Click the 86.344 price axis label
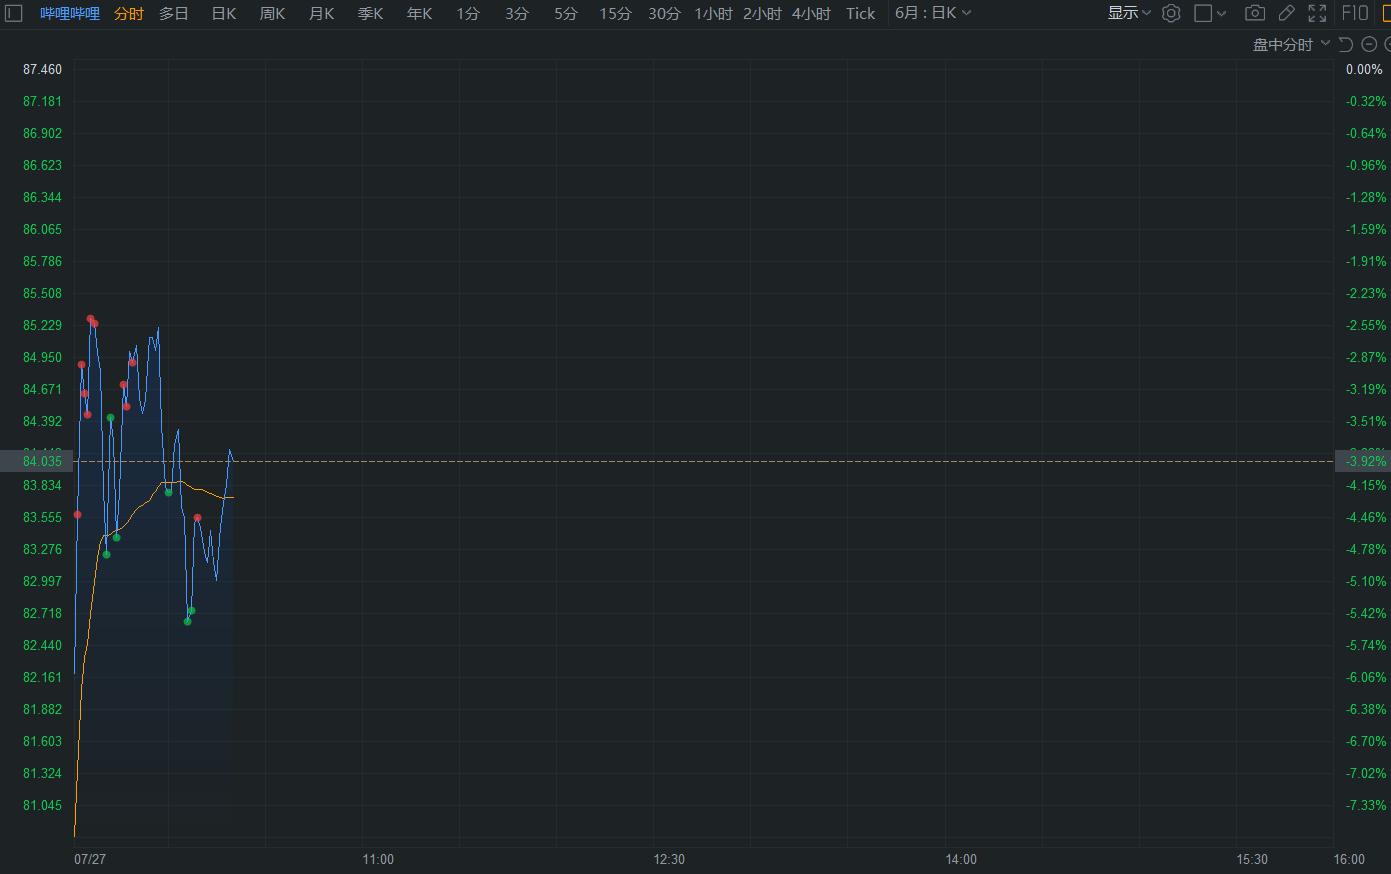1391x874 pixels. pos(42,197)
